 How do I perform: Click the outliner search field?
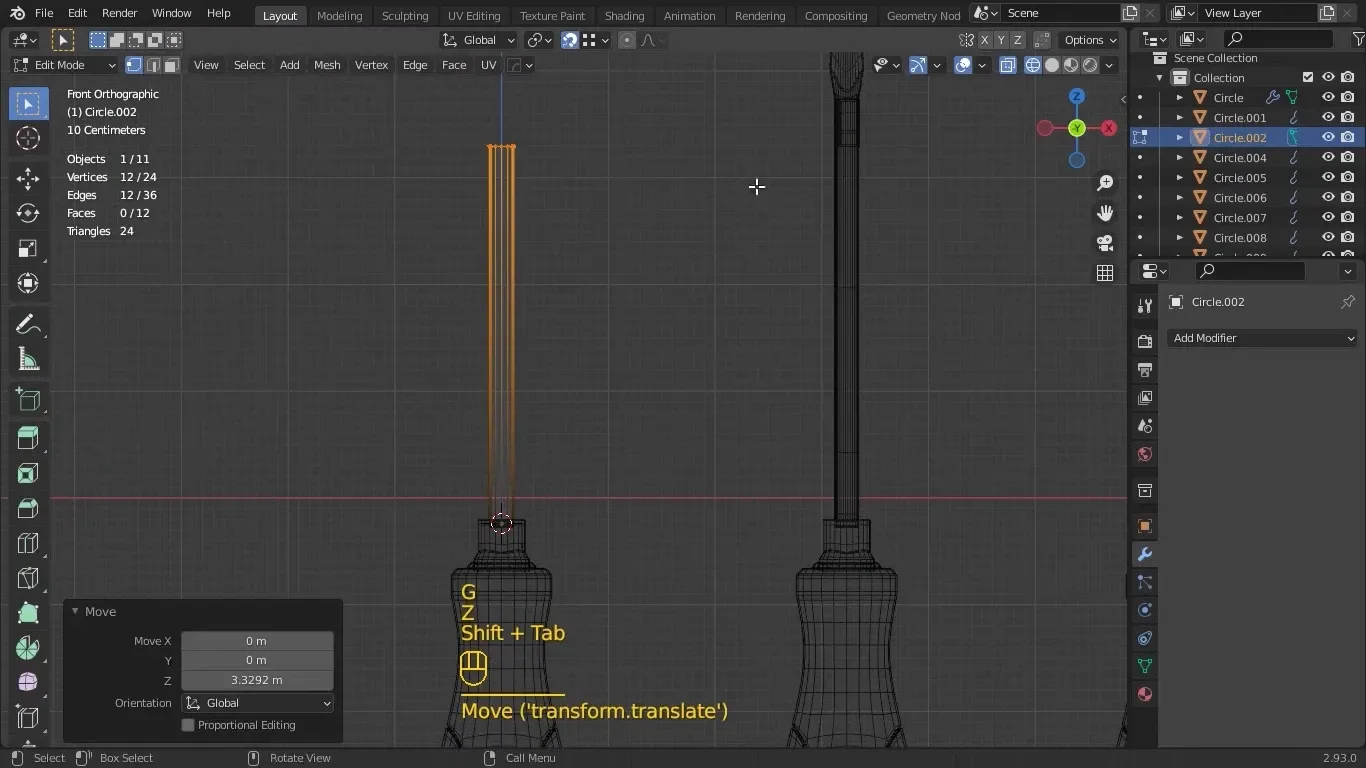point(1278,40)
